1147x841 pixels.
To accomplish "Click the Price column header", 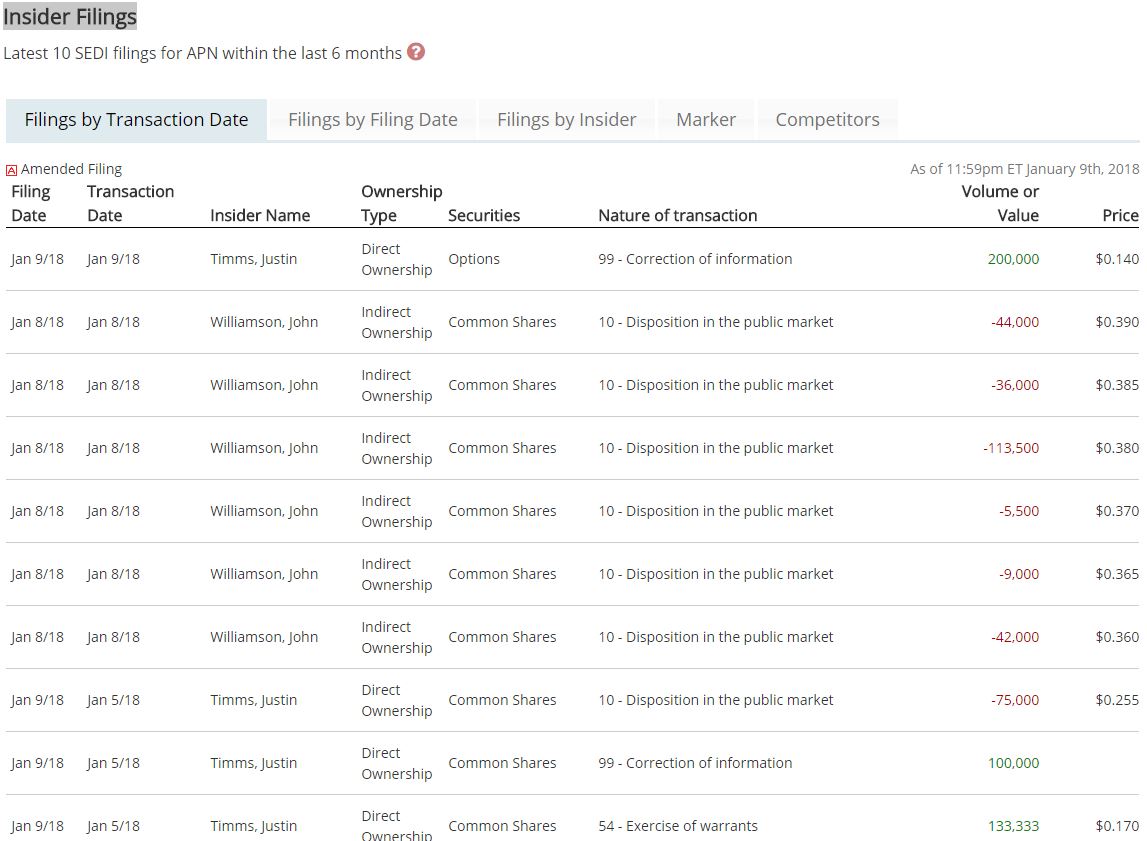I will pos(1119,215).
